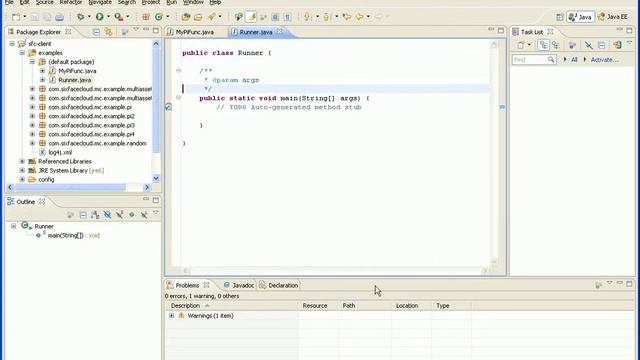
Task: Click the Problems view filter icon
Action: tap(598, 285)
